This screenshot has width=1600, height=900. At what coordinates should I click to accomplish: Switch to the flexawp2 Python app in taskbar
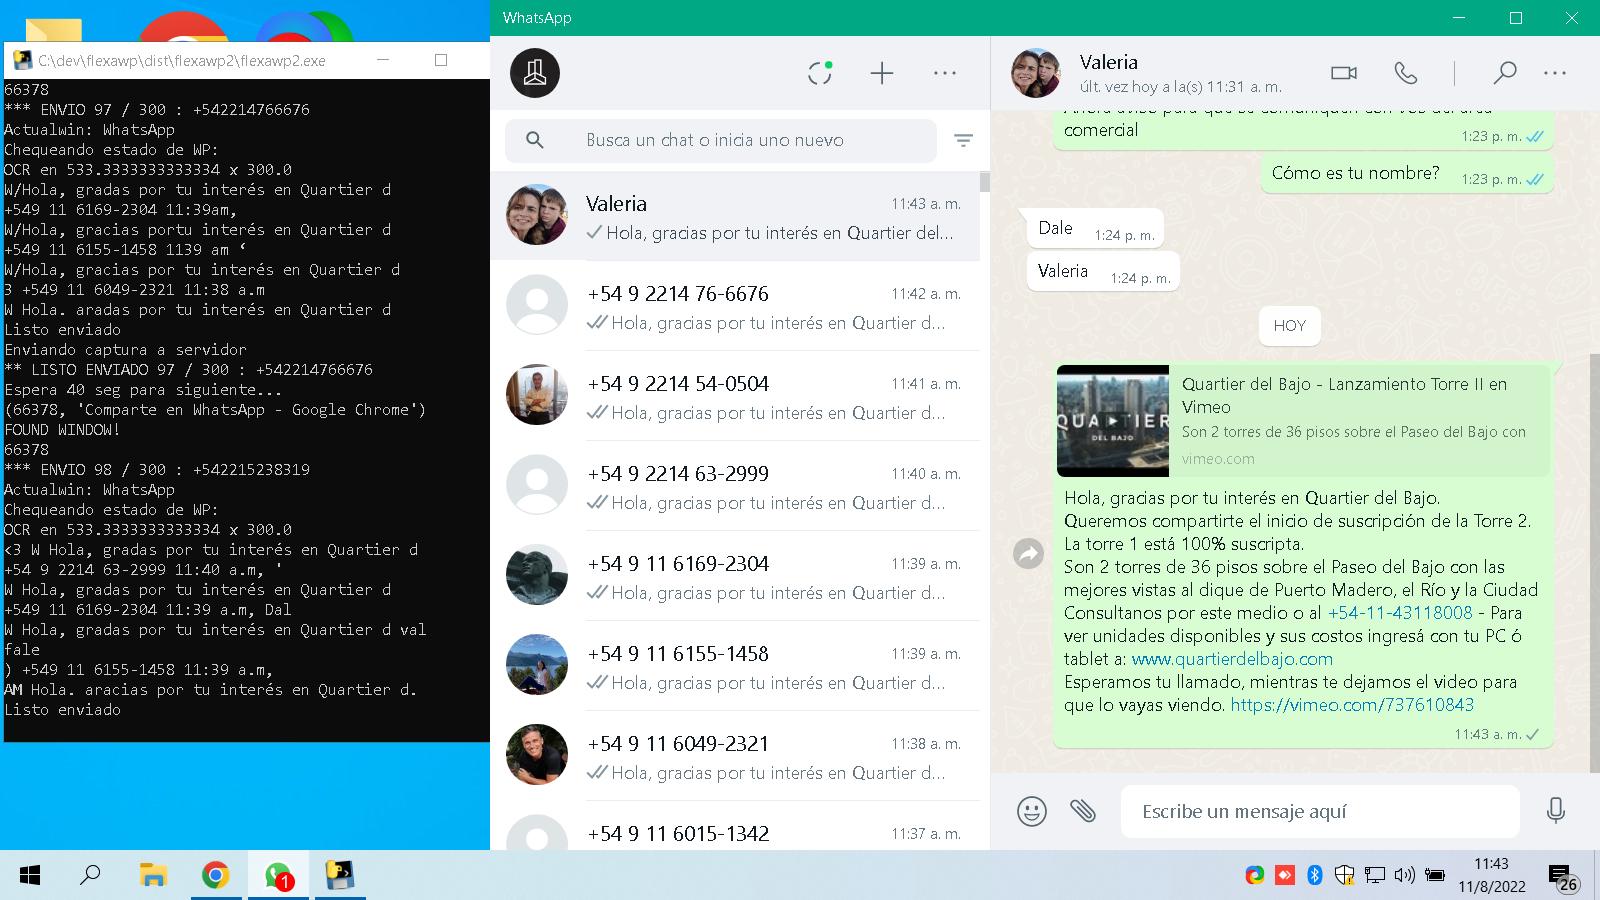(340, 876)
